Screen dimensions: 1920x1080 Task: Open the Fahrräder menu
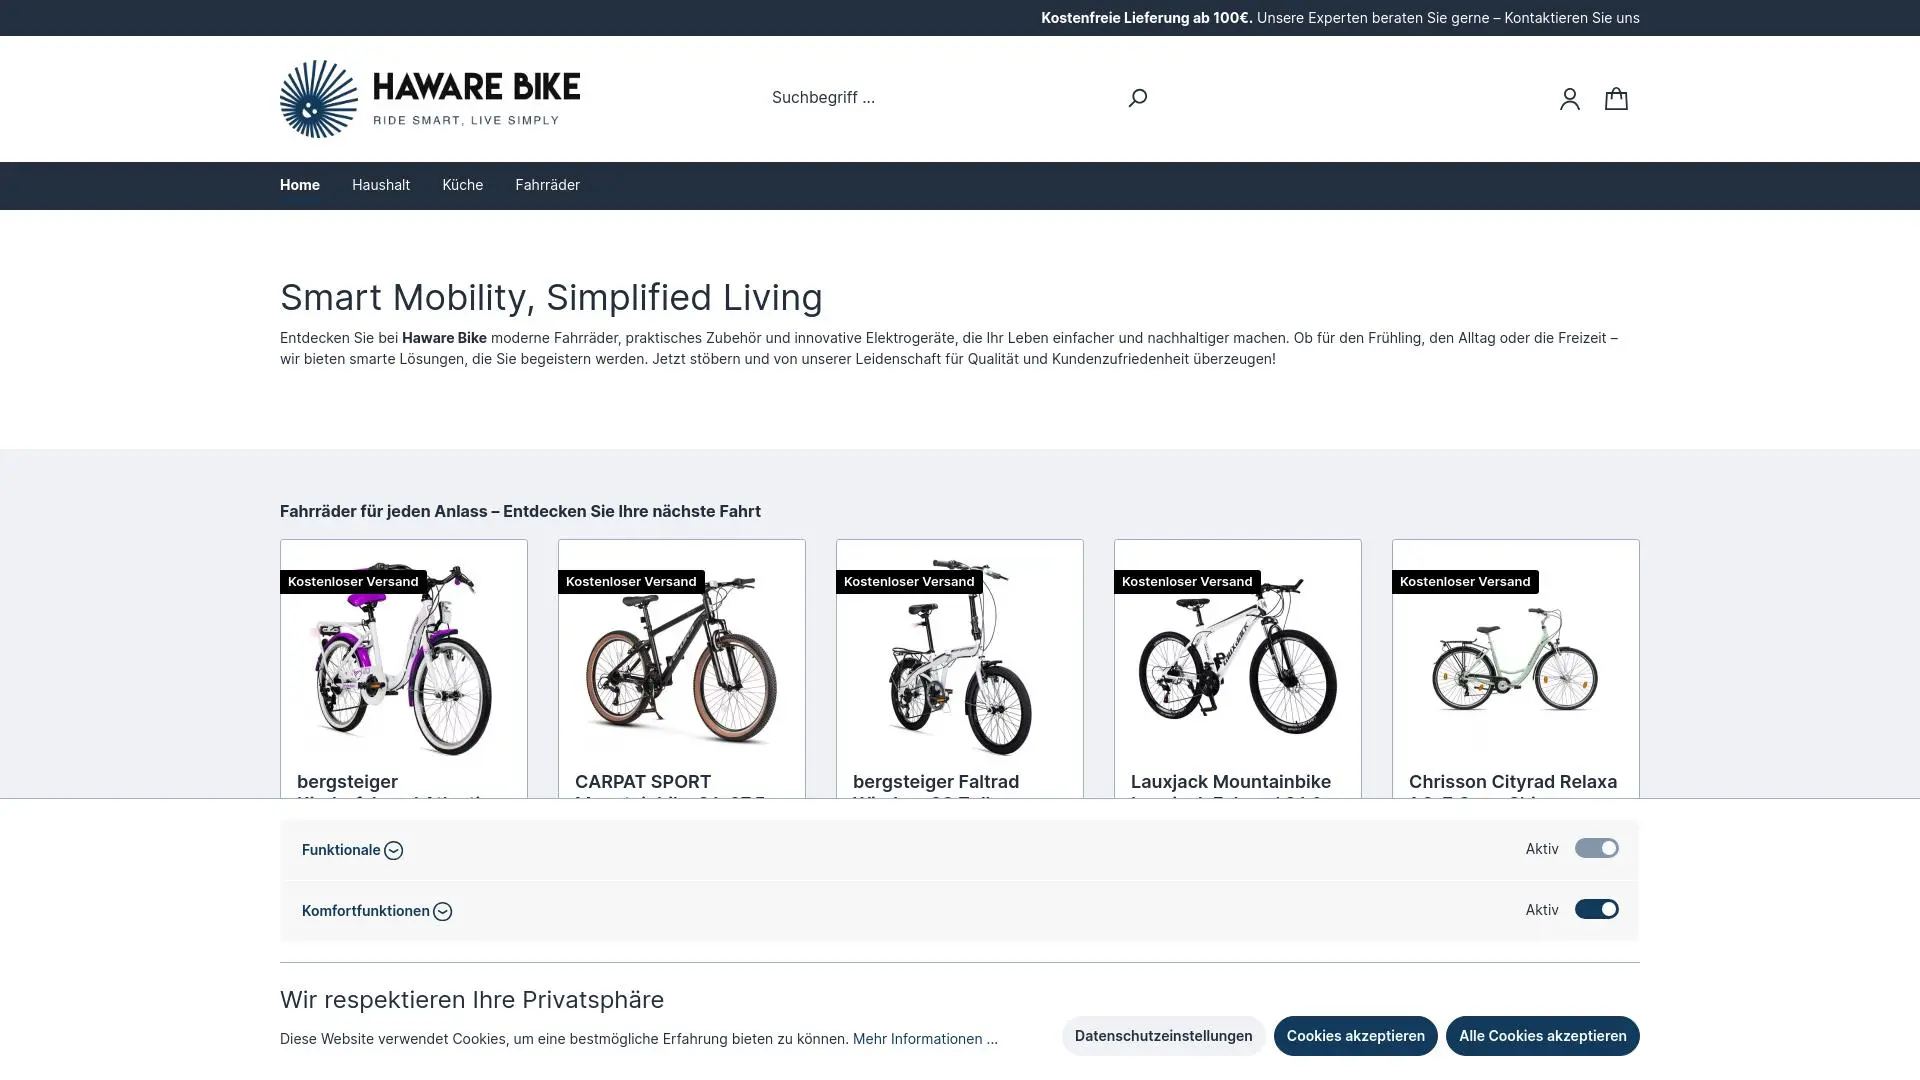pos(547,185)
